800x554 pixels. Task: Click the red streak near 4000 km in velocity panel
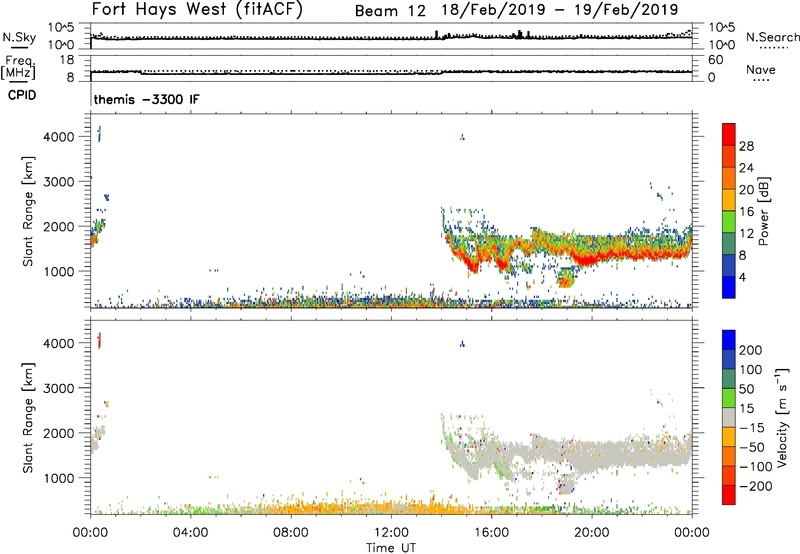99,340
